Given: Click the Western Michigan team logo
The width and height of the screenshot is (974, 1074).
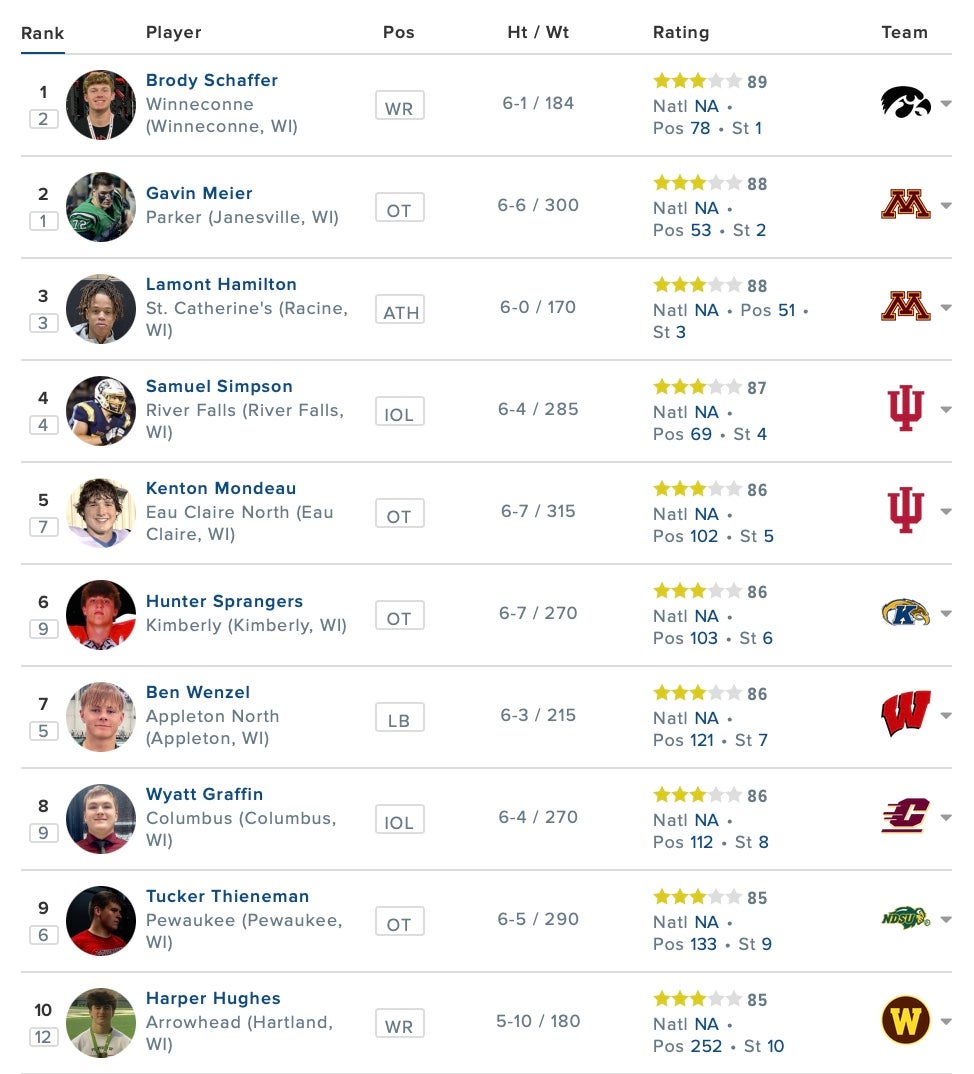Looking at the screenshot, I should [905, 1021].
